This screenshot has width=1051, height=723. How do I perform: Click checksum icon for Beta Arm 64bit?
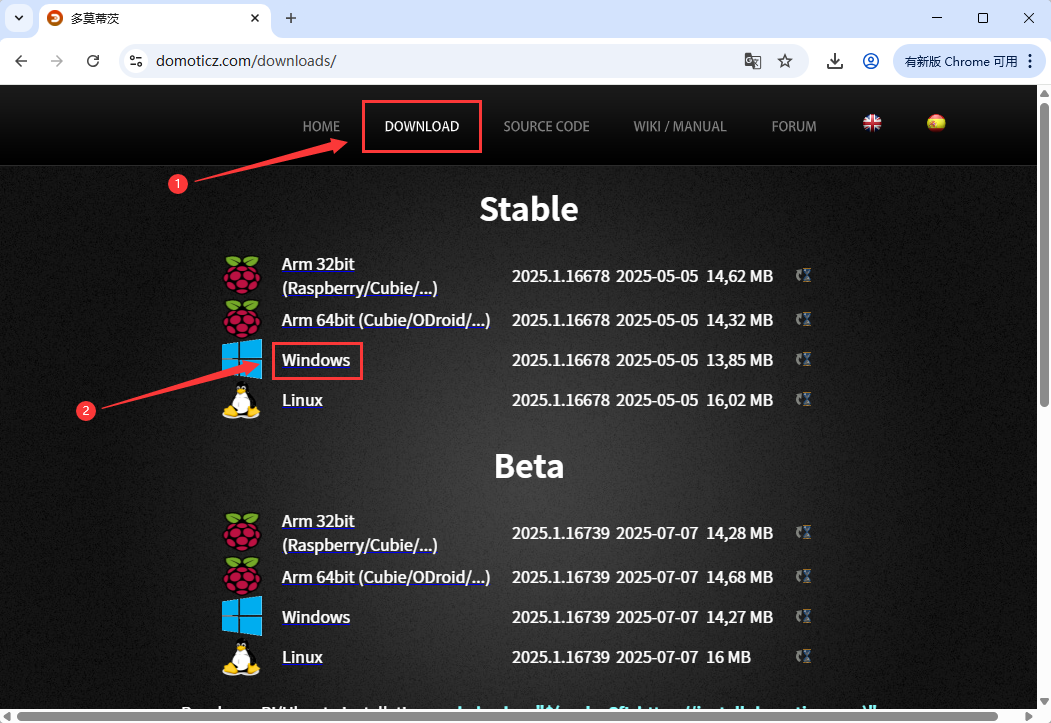coord(803,576)
